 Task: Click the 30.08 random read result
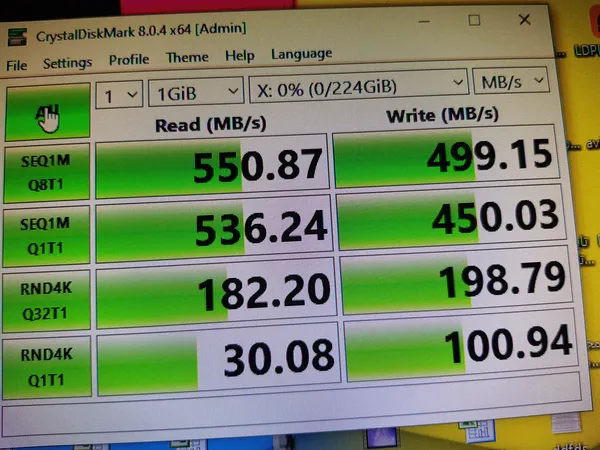click(218, 360)
